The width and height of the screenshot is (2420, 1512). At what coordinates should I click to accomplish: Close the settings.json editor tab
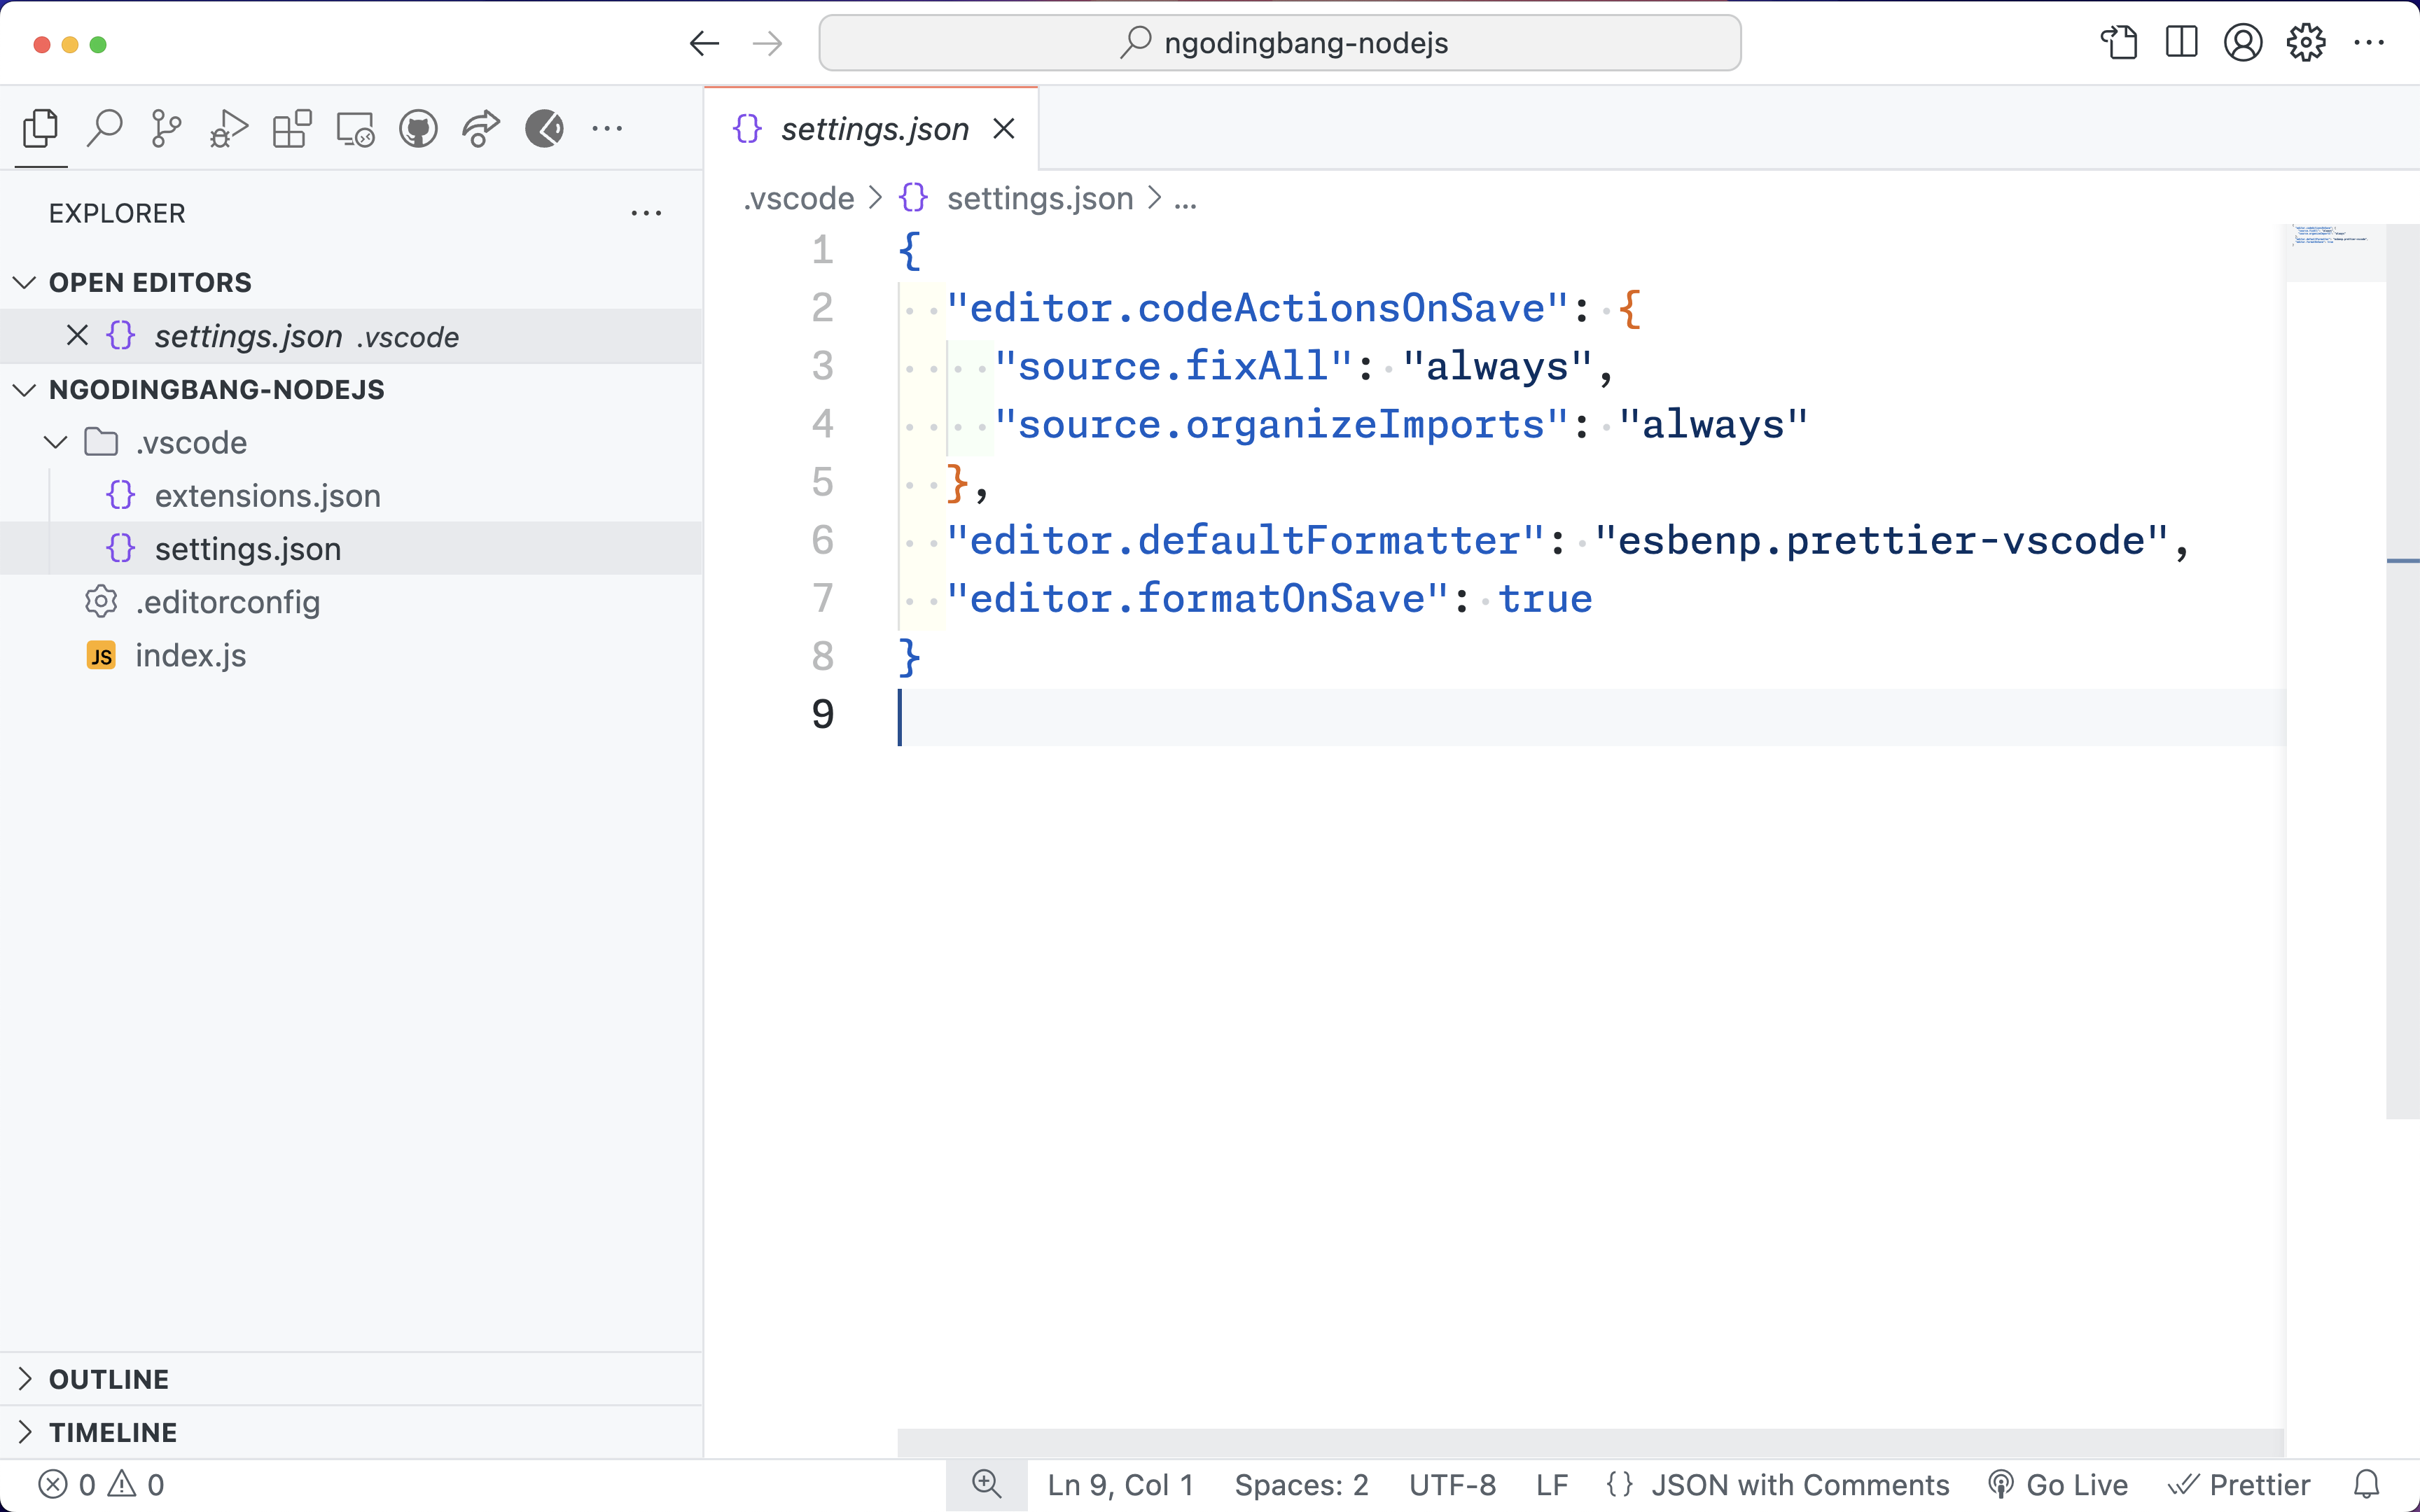click(1004, 129)
